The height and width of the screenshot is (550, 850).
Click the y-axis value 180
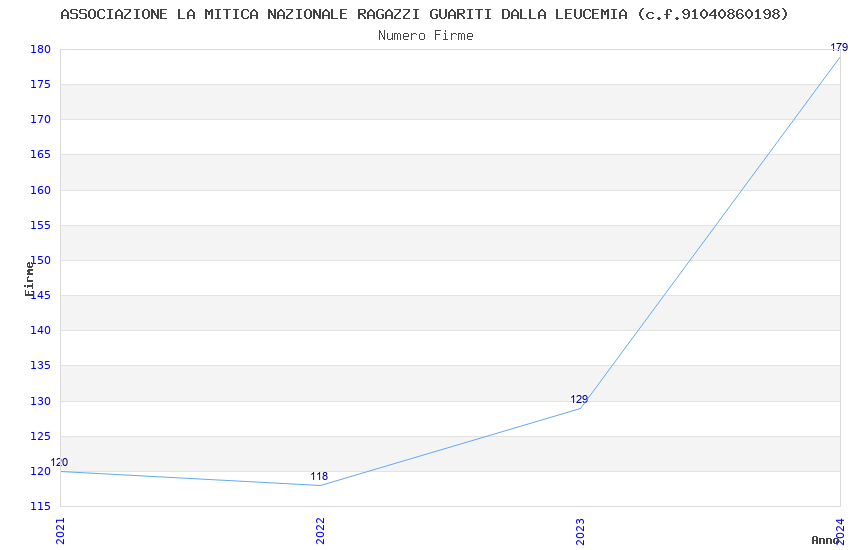click(x=40, y=49)
